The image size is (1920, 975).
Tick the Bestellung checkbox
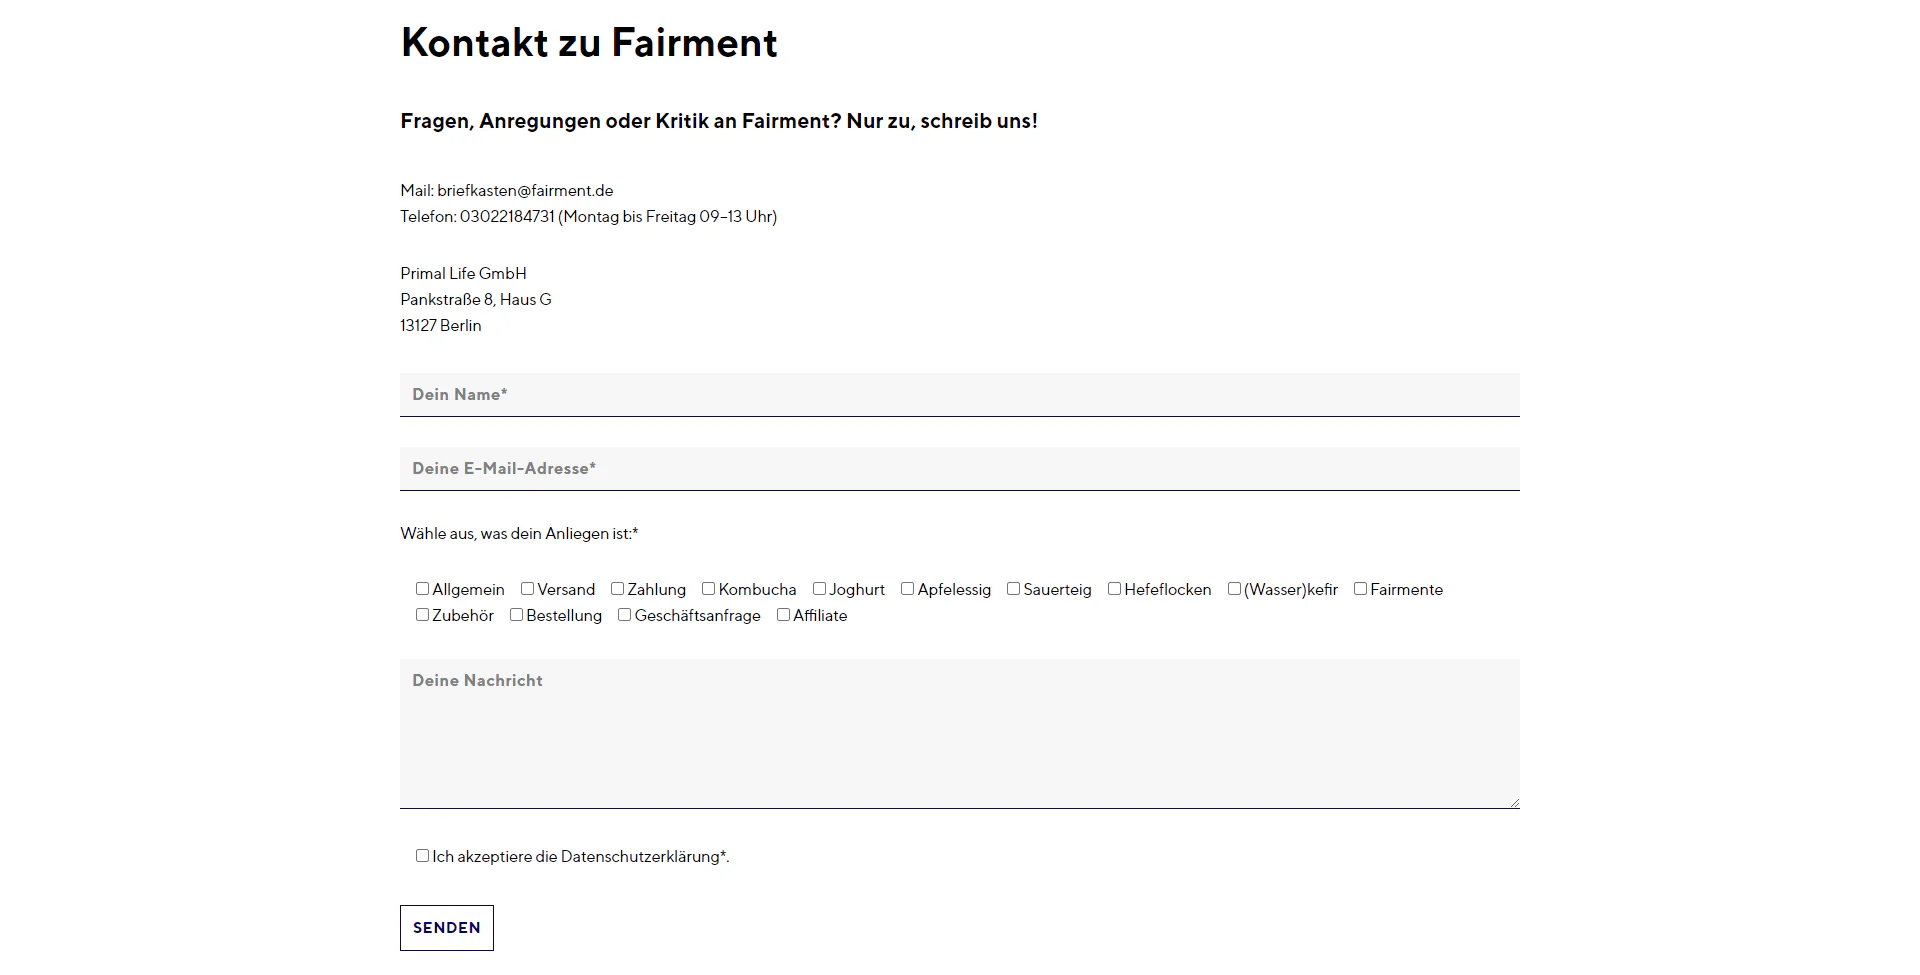tap(516, 615)
